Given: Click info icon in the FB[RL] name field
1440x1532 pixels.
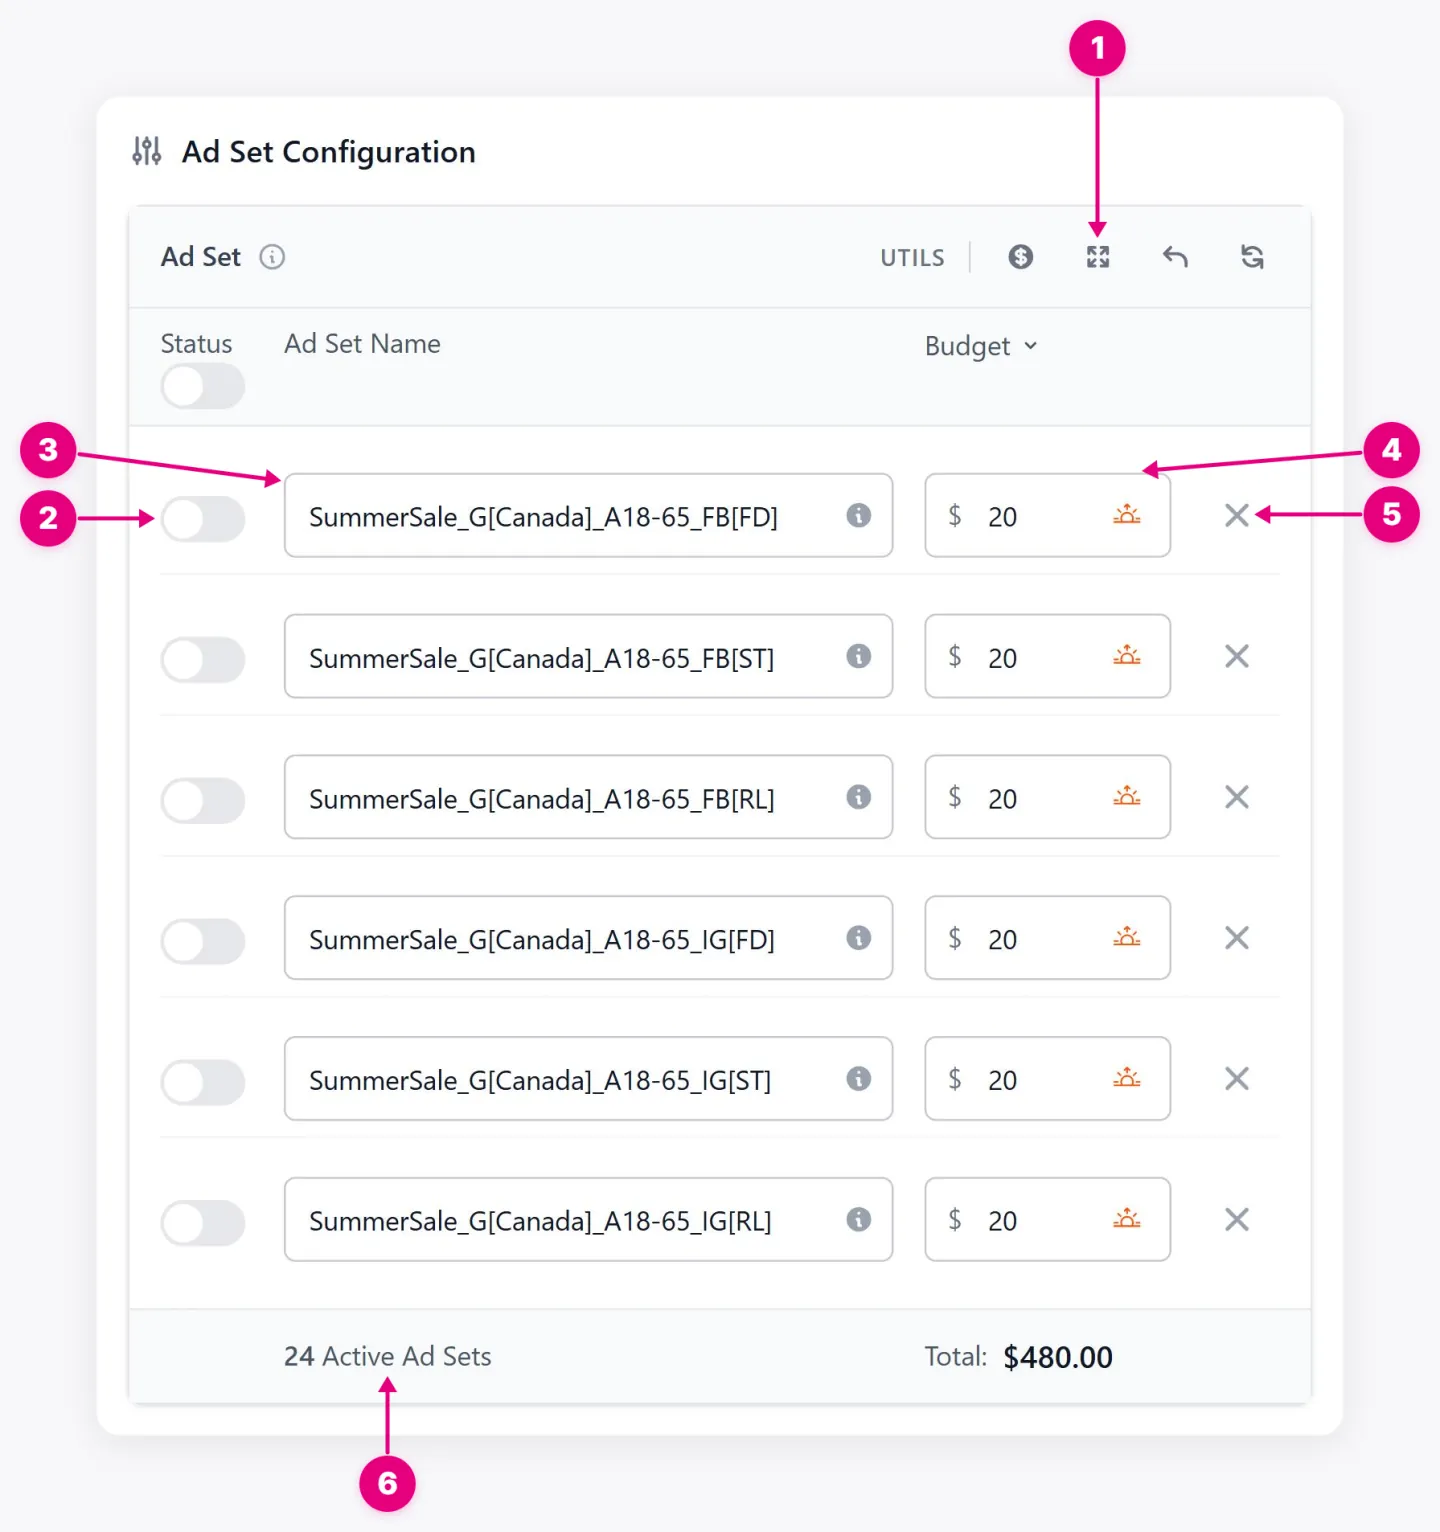Looking at the screenshot, I should (x=858, y=797).
